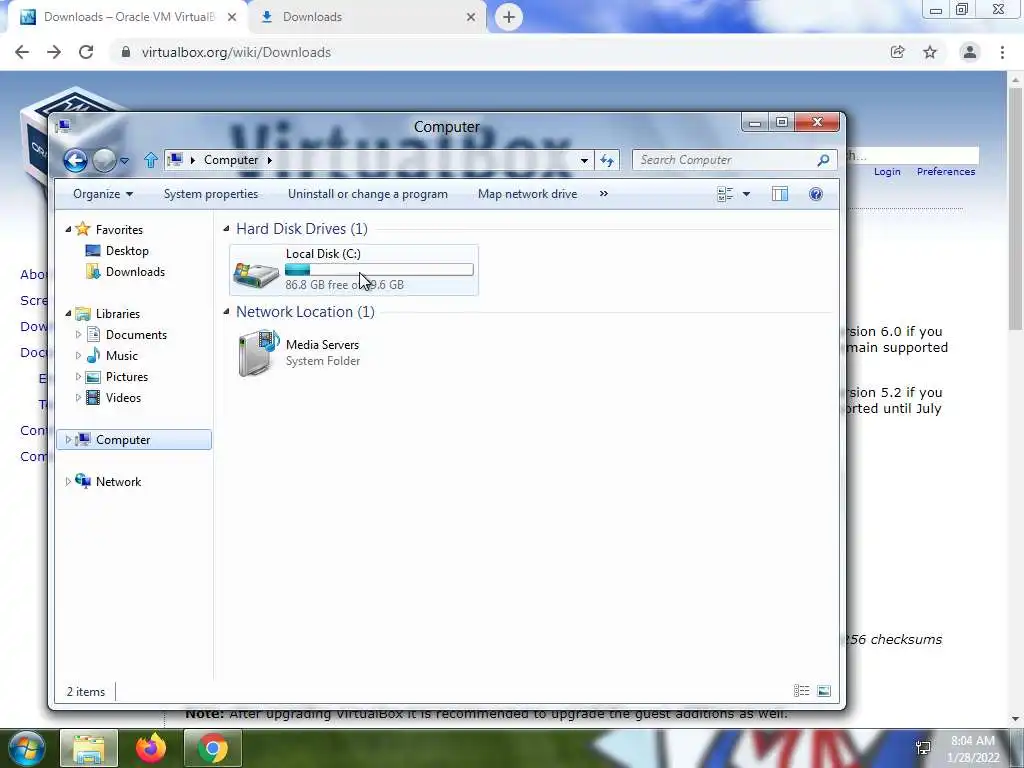Click Chrome page vertical scrollbar
1024x768 pixels.
point(1015,209)
